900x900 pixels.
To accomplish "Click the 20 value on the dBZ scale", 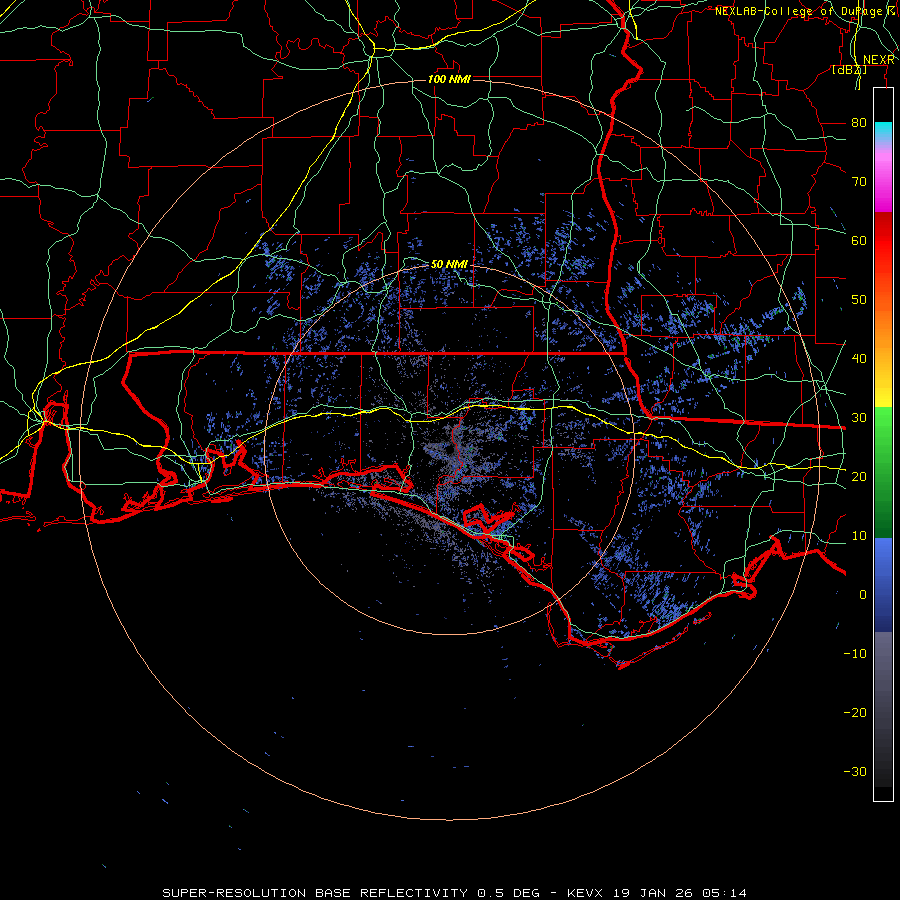I will pyautogui.click(x=859, y=476).
